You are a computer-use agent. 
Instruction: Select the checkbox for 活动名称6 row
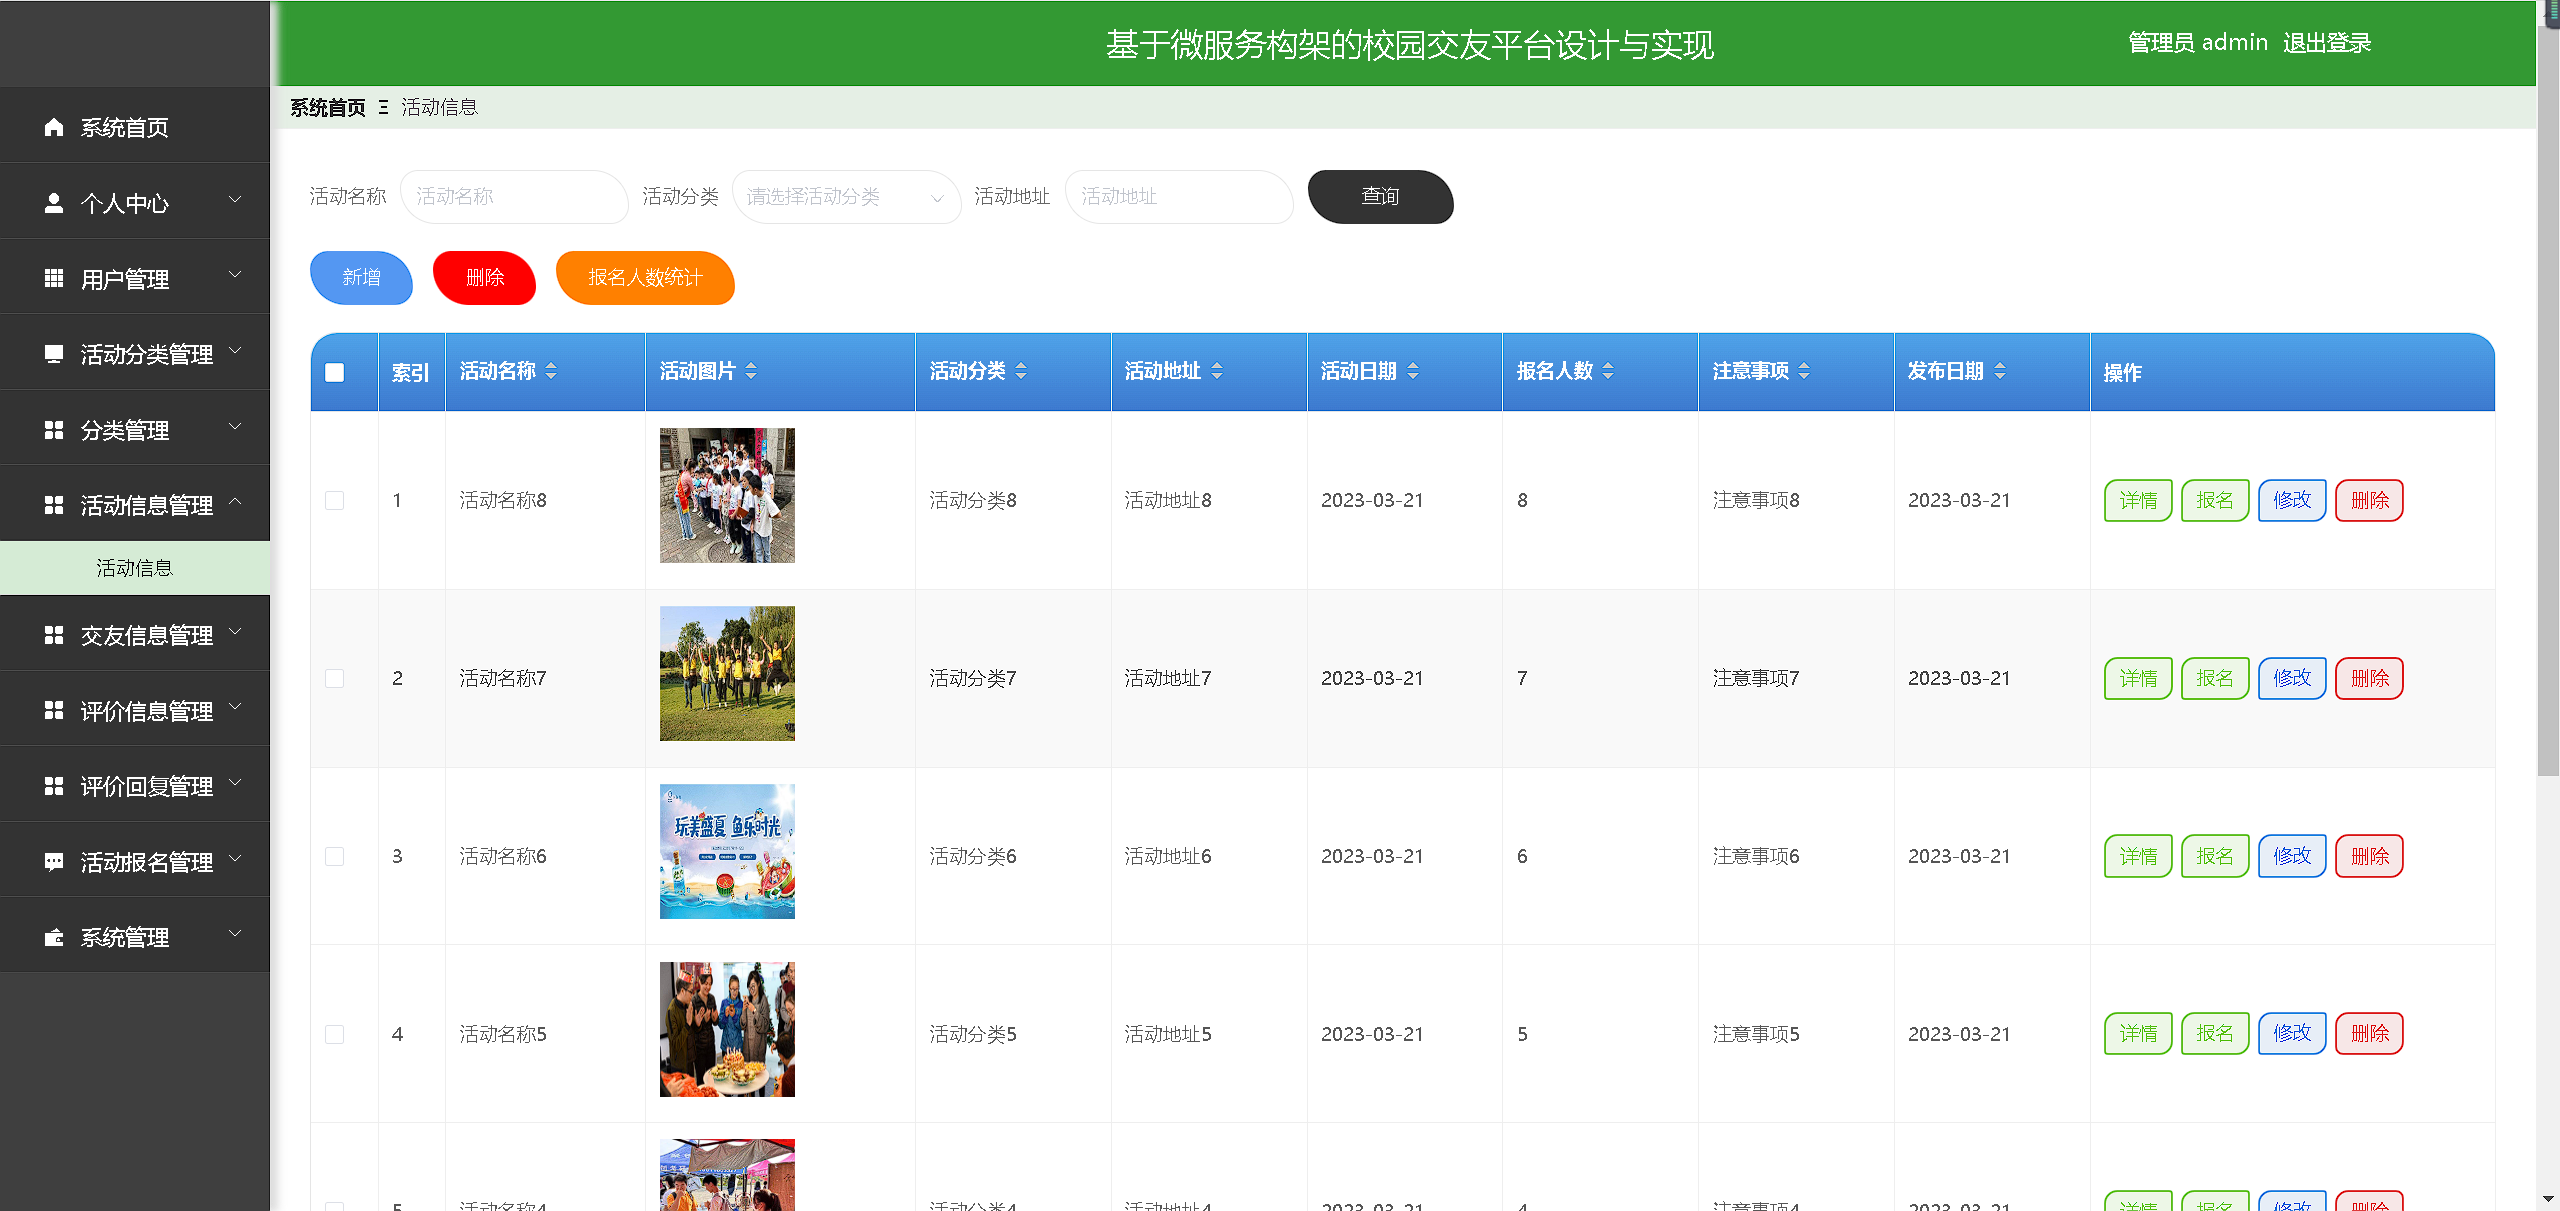coord(335,856)
